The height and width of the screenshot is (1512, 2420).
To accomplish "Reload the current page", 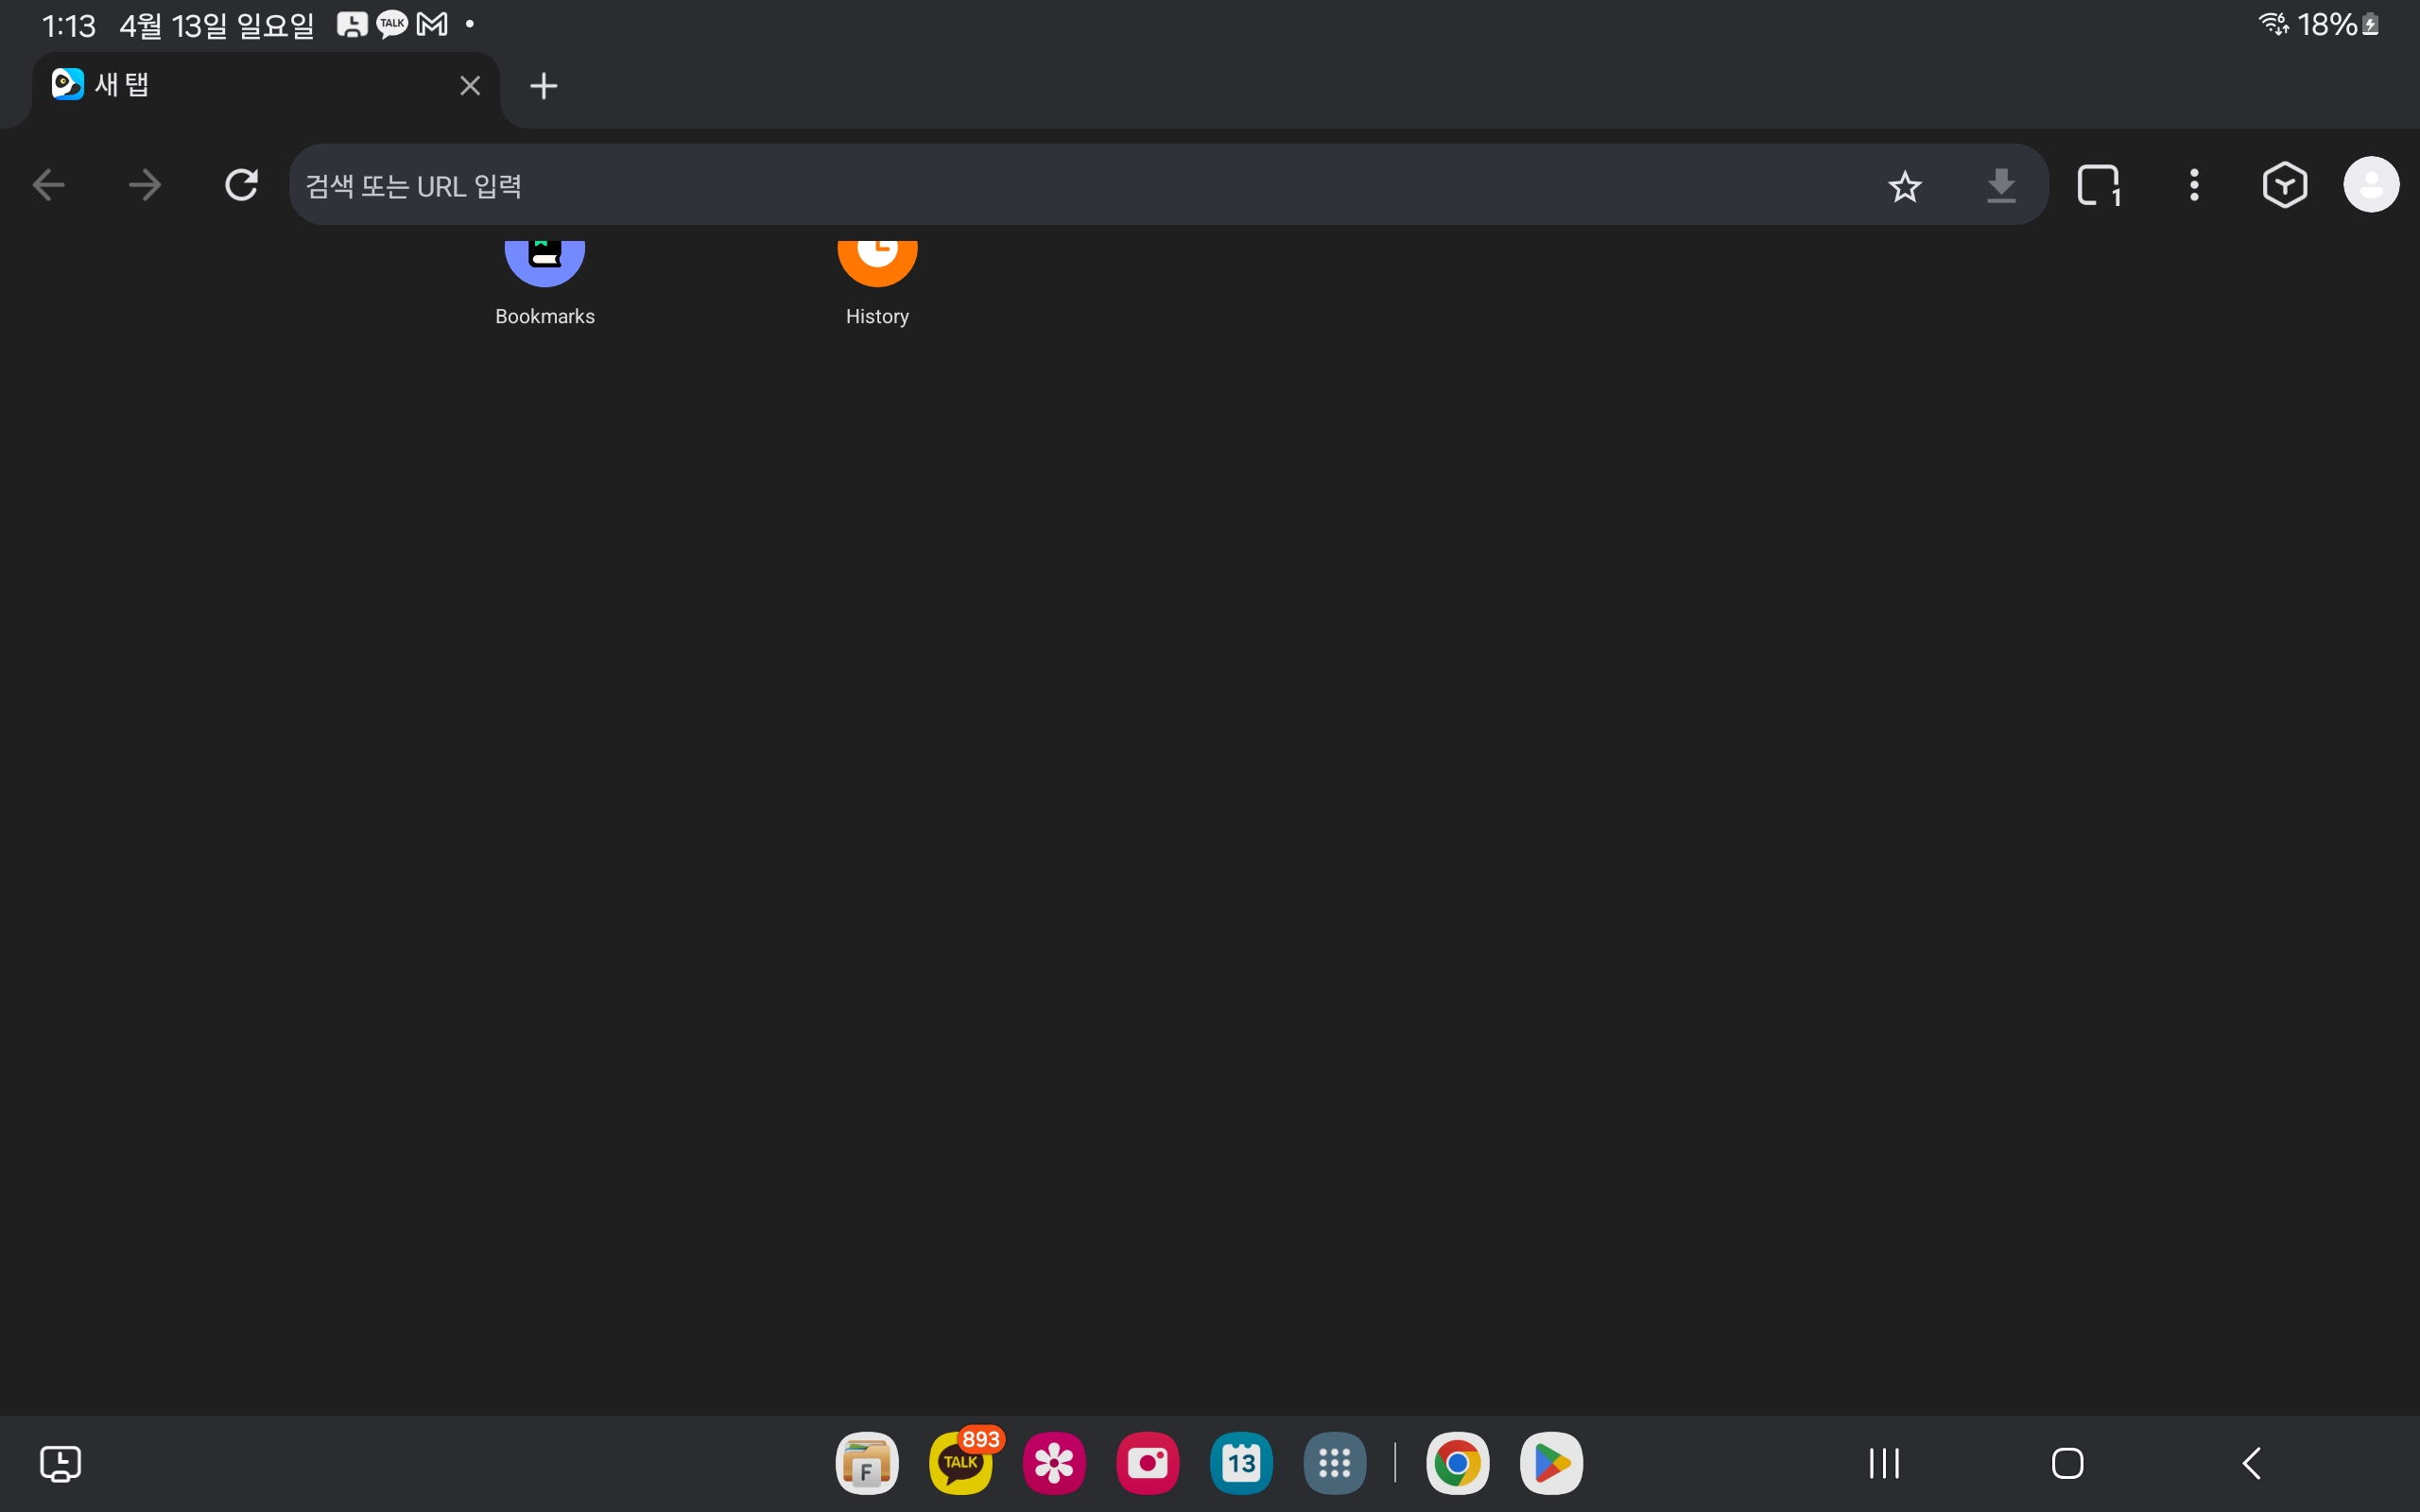I will [x=241, y=185].
